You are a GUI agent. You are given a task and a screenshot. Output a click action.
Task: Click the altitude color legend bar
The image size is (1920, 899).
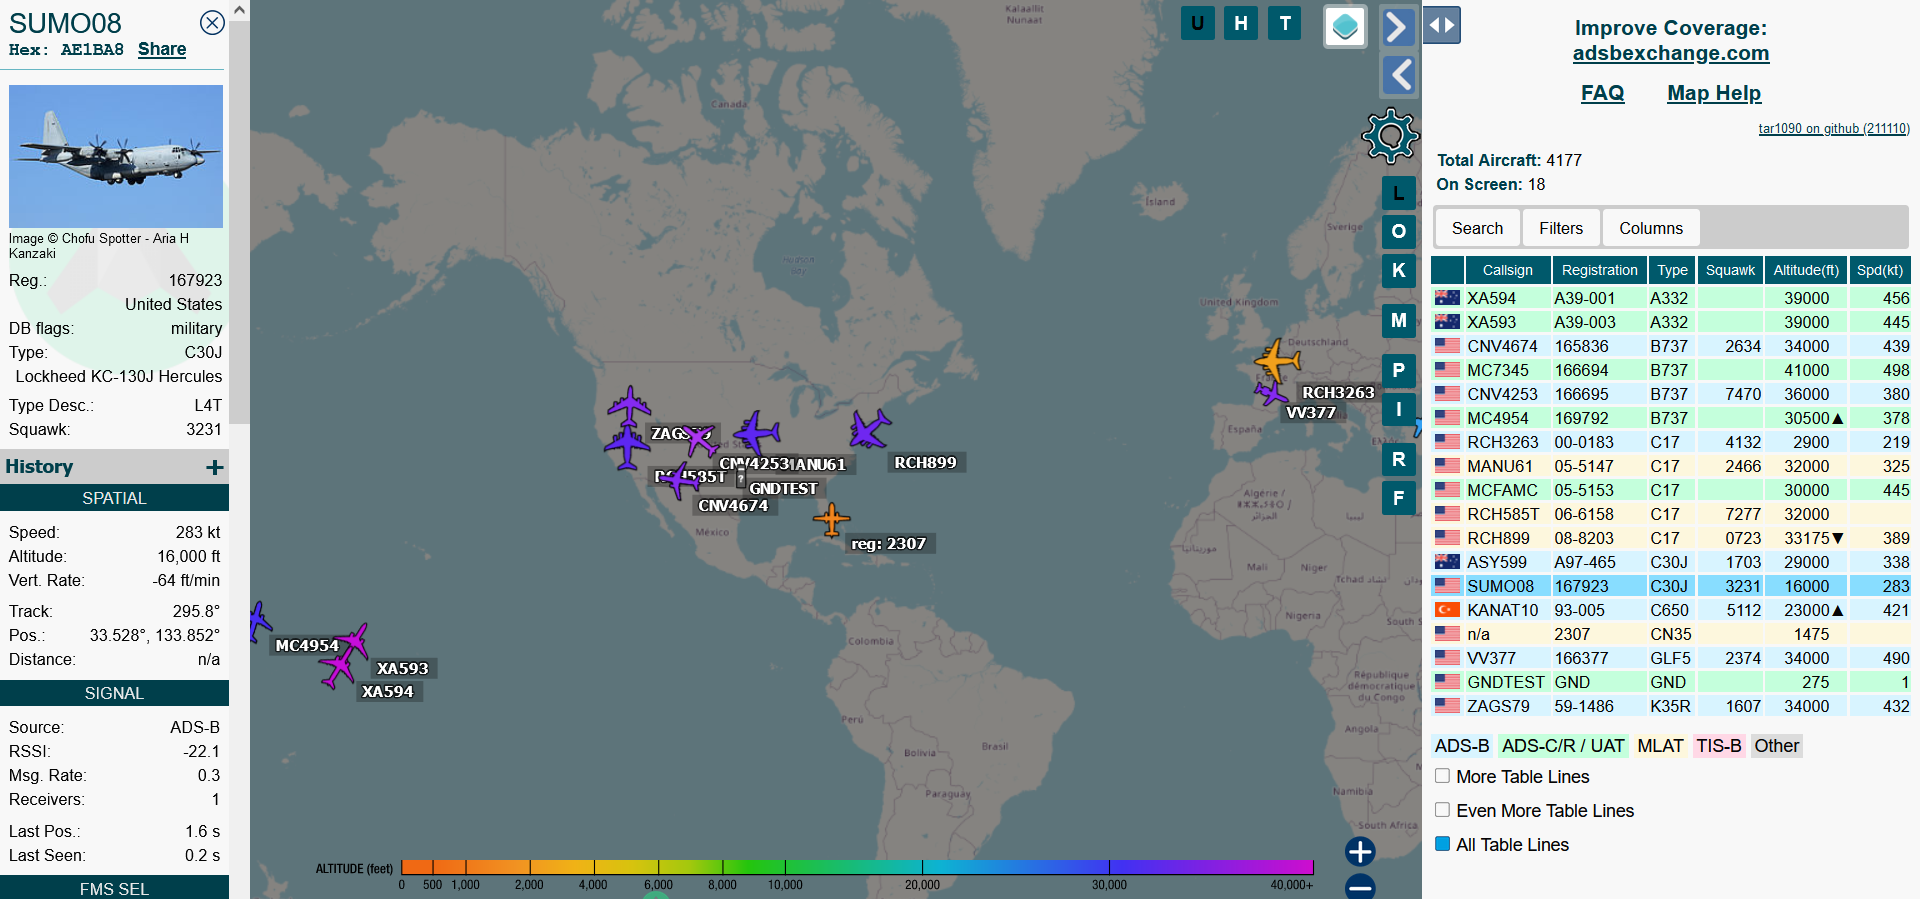pos(857,867)
